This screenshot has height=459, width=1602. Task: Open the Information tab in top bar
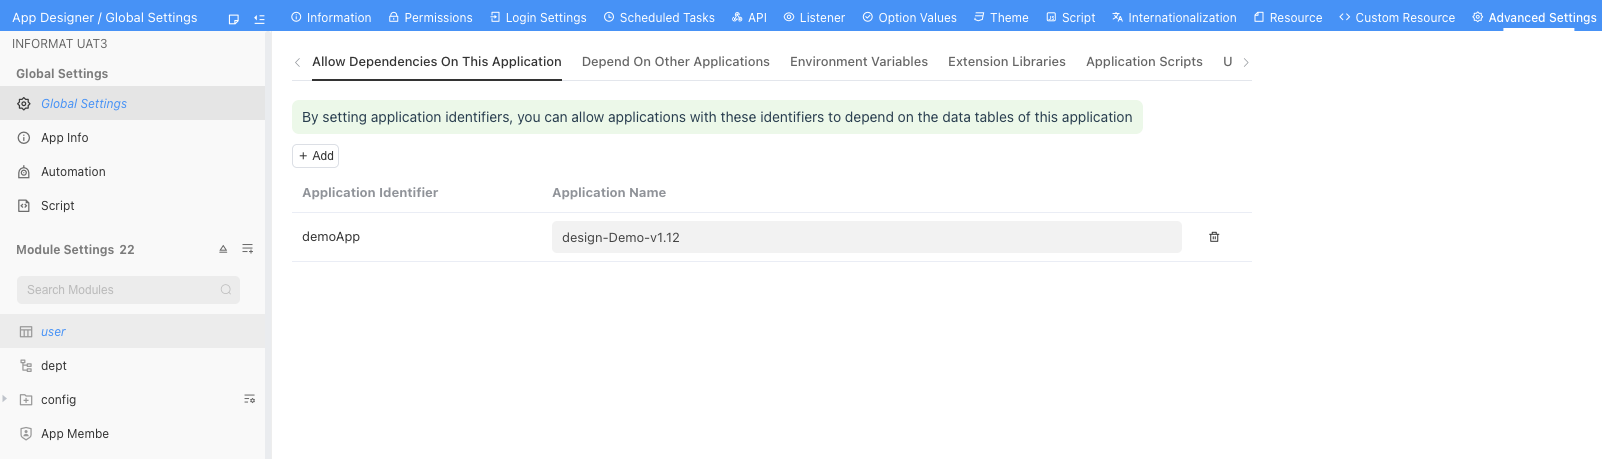(x=331, y=17)
